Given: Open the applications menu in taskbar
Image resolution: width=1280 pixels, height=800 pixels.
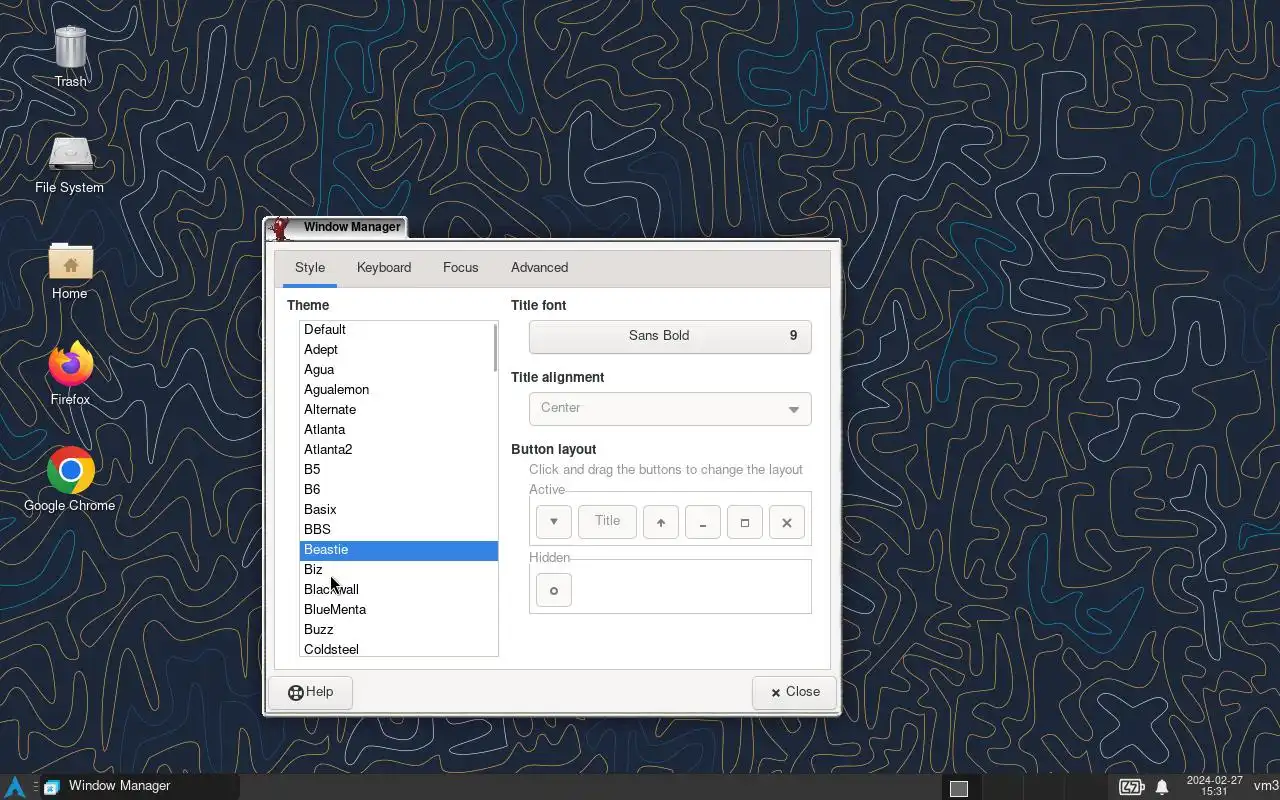Looking at the screenshot, I should click(14, 787).
